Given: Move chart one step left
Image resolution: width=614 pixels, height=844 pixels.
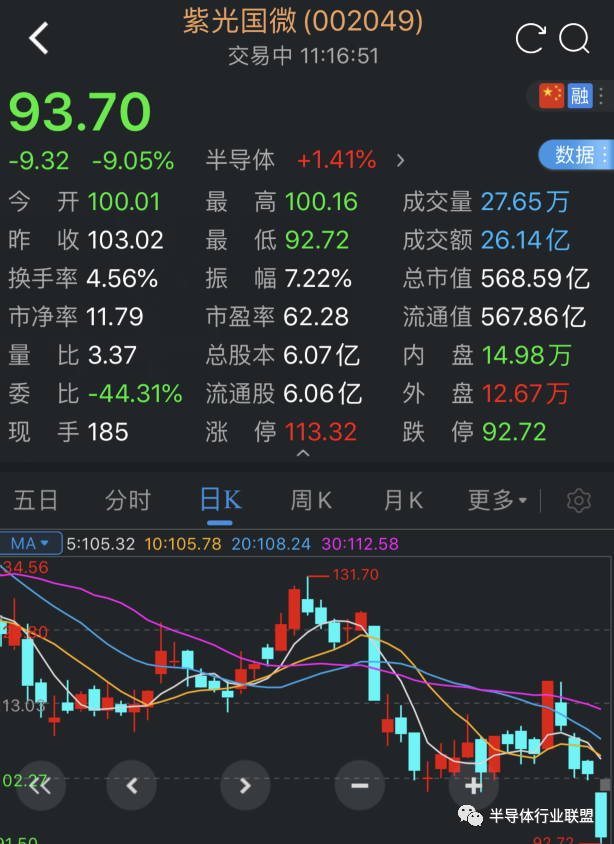Looking at the screenshot, I should [132, 786].
